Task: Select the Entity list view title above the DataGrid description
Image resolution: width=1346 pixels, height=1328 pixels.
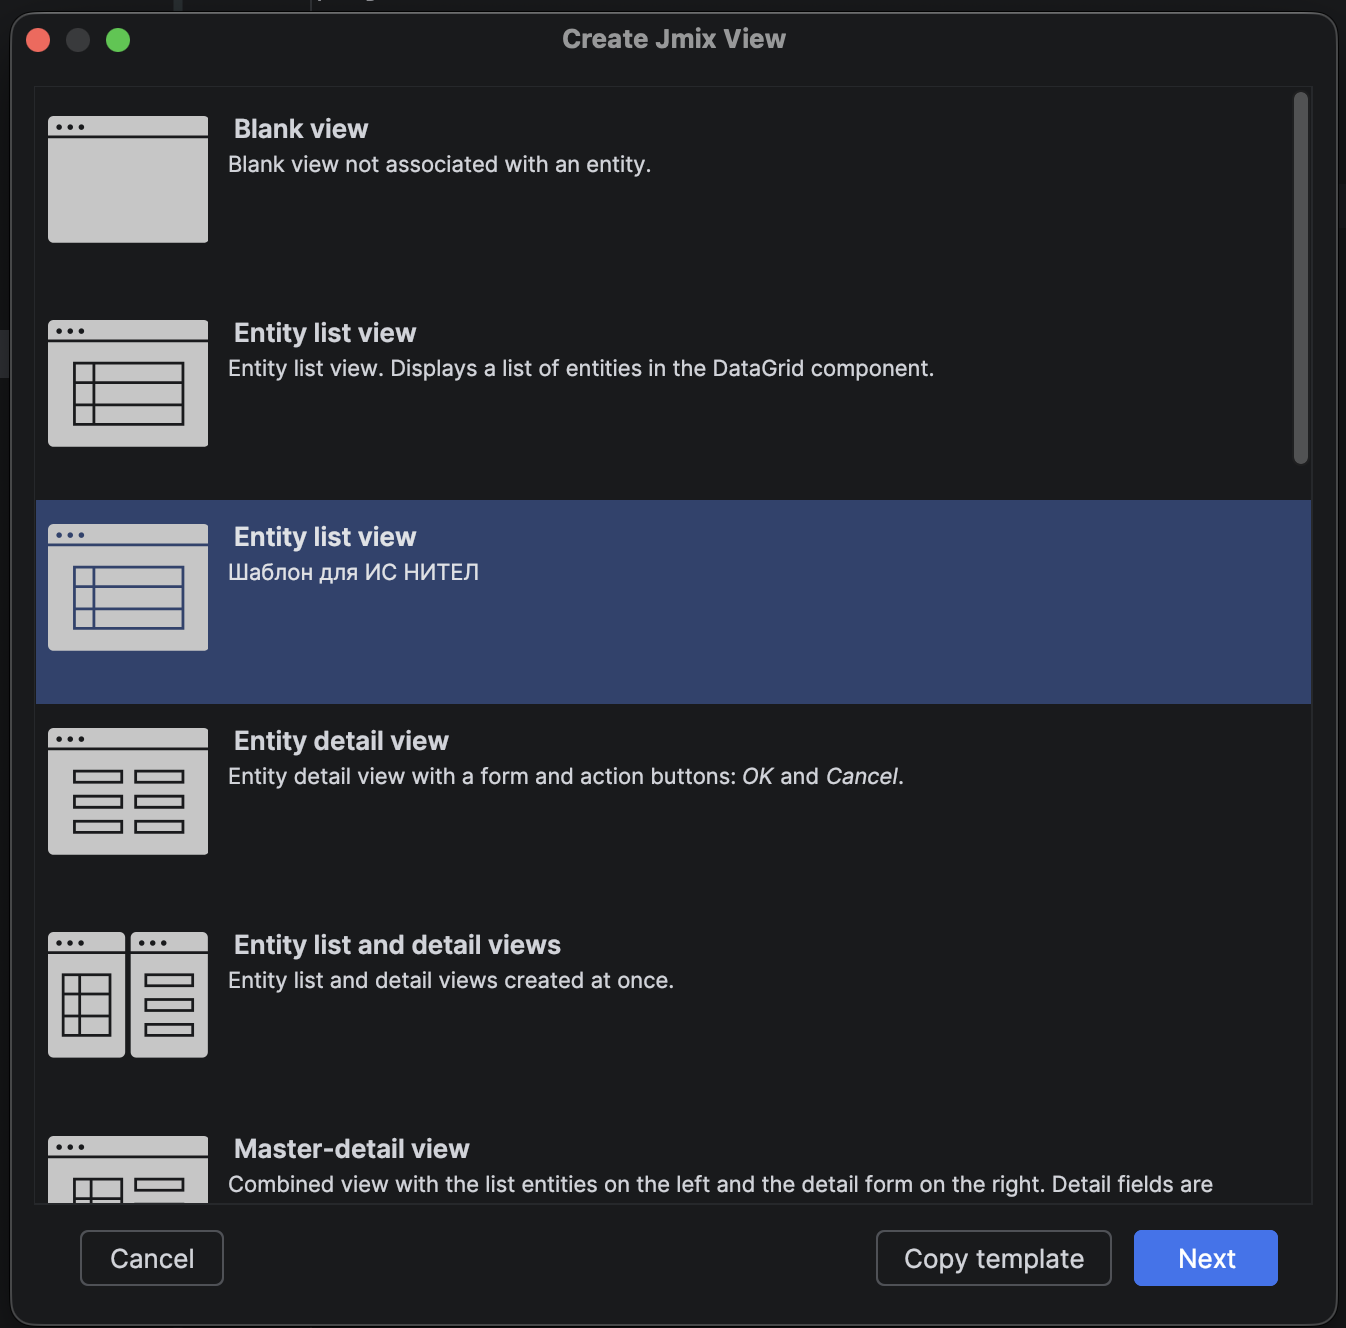Action: [325, 333]
